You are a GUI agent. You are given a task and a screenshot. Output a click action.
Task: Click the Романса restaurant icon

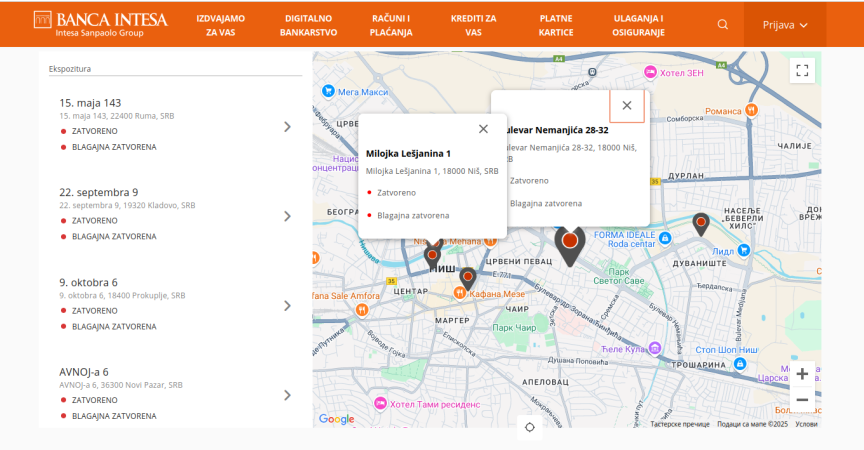tap(750, 110)
